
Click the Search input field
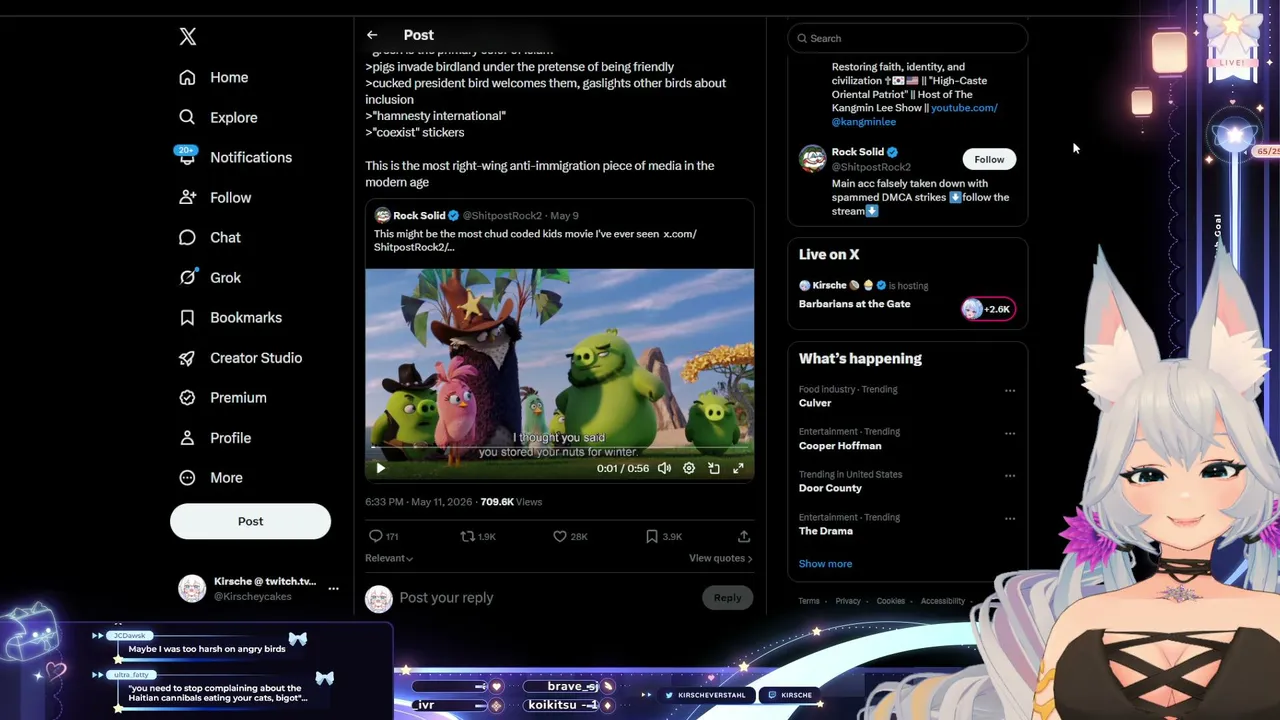pos(908,38)
